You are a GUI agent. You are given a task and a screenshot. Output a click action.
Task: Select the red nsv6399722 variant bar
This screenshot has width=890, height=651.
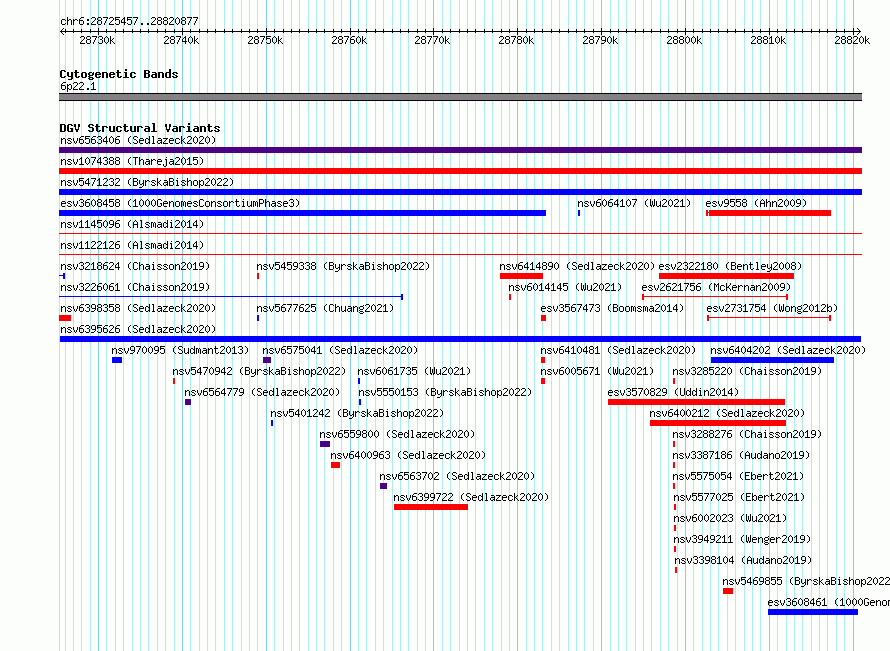pyautogui.click(x=431, y=507)
